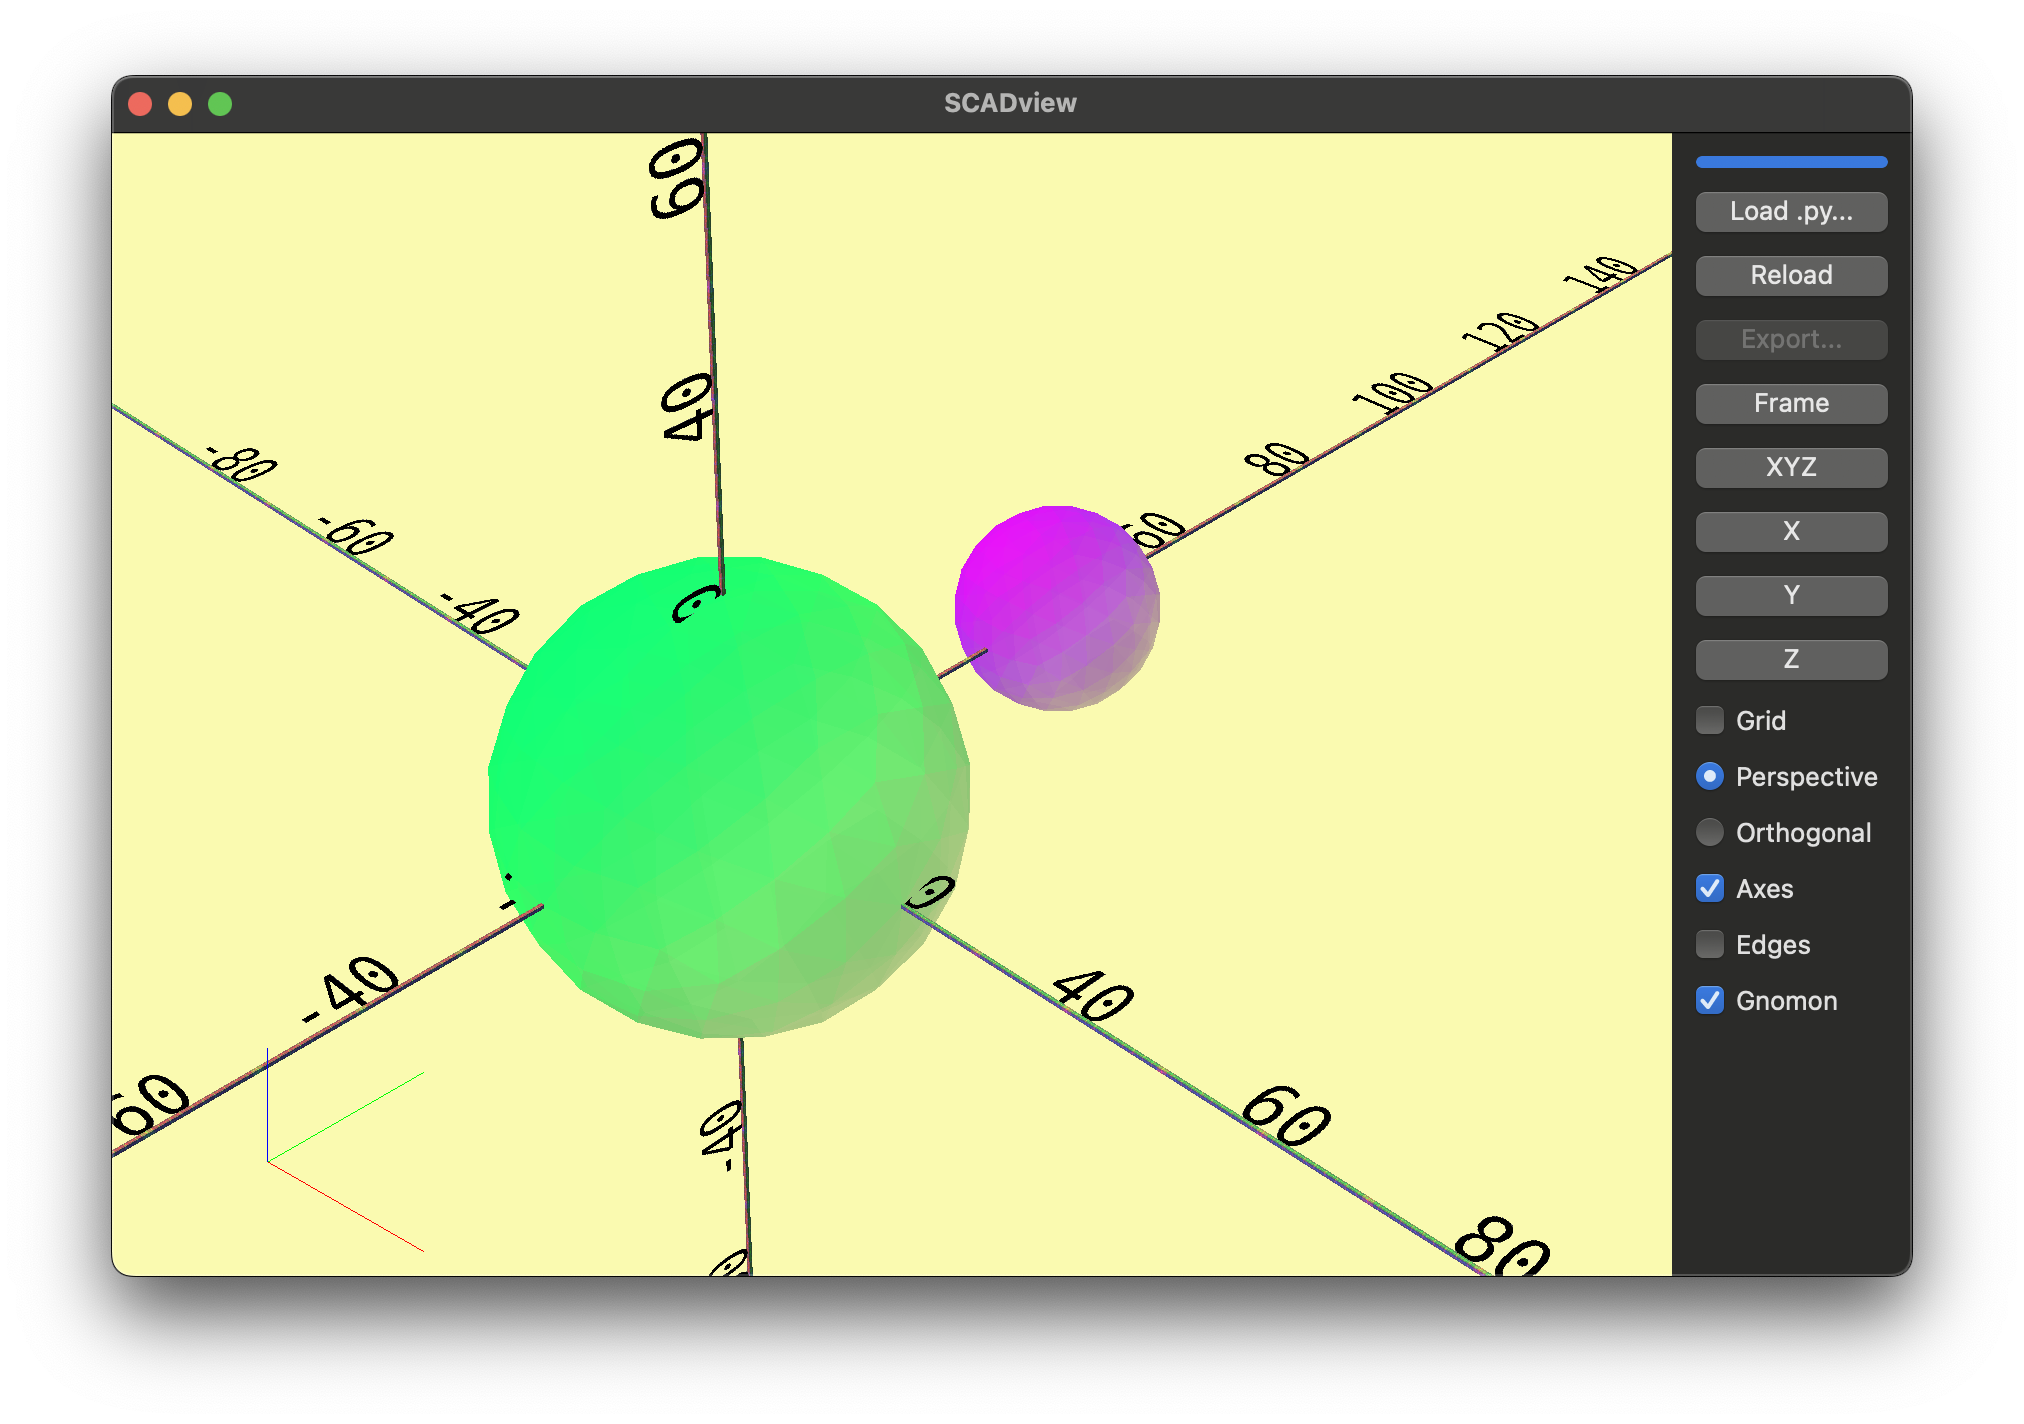The height and width of the screenshot is (1424, 2024).
Task: Select the Perspective projection radio button
Action: click(1709, 776)
